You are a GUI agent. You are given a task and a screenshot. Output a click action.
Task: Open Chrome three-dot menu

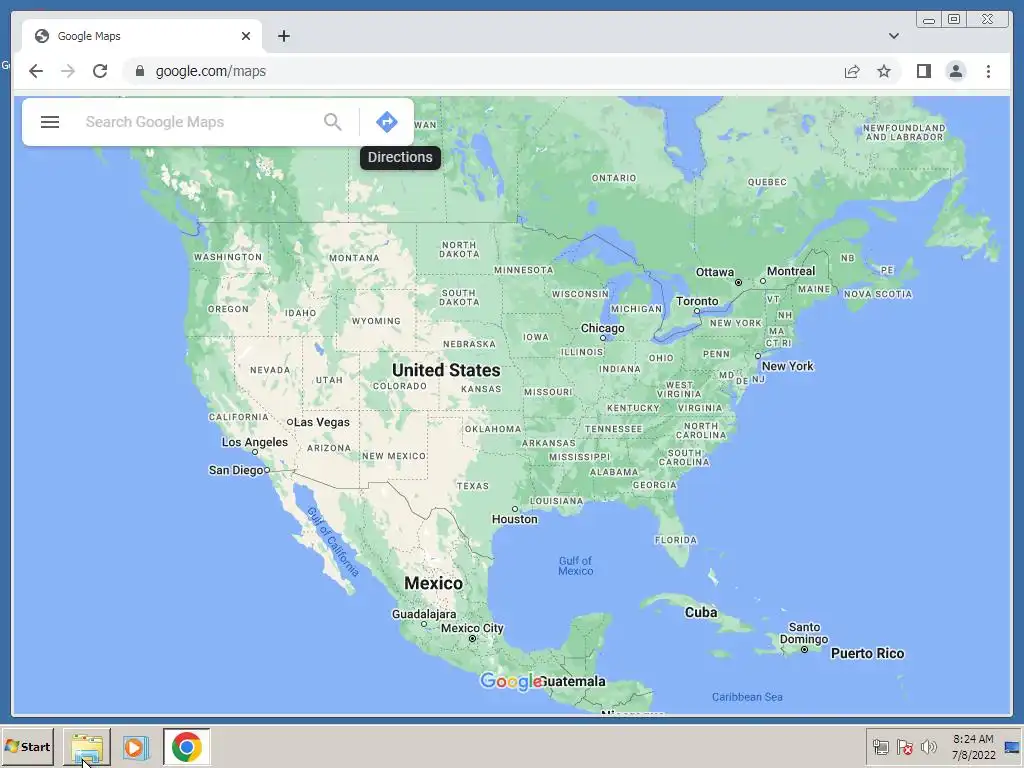coord(988,71)
